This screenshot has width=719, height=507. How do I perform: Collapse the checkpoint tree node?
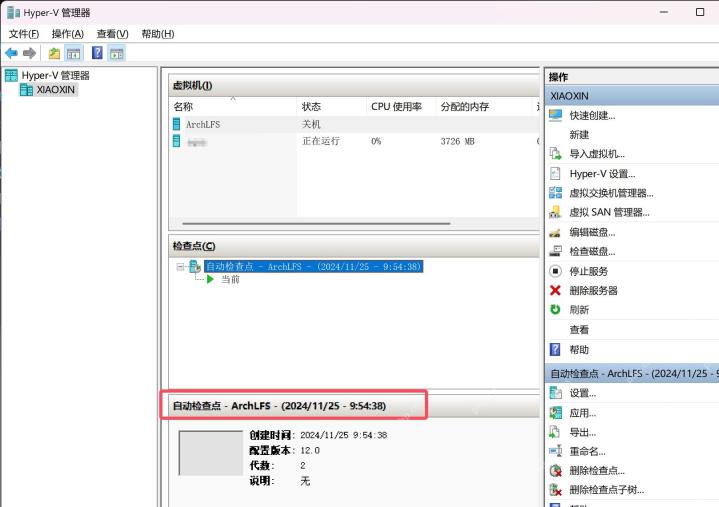point(180,266)
